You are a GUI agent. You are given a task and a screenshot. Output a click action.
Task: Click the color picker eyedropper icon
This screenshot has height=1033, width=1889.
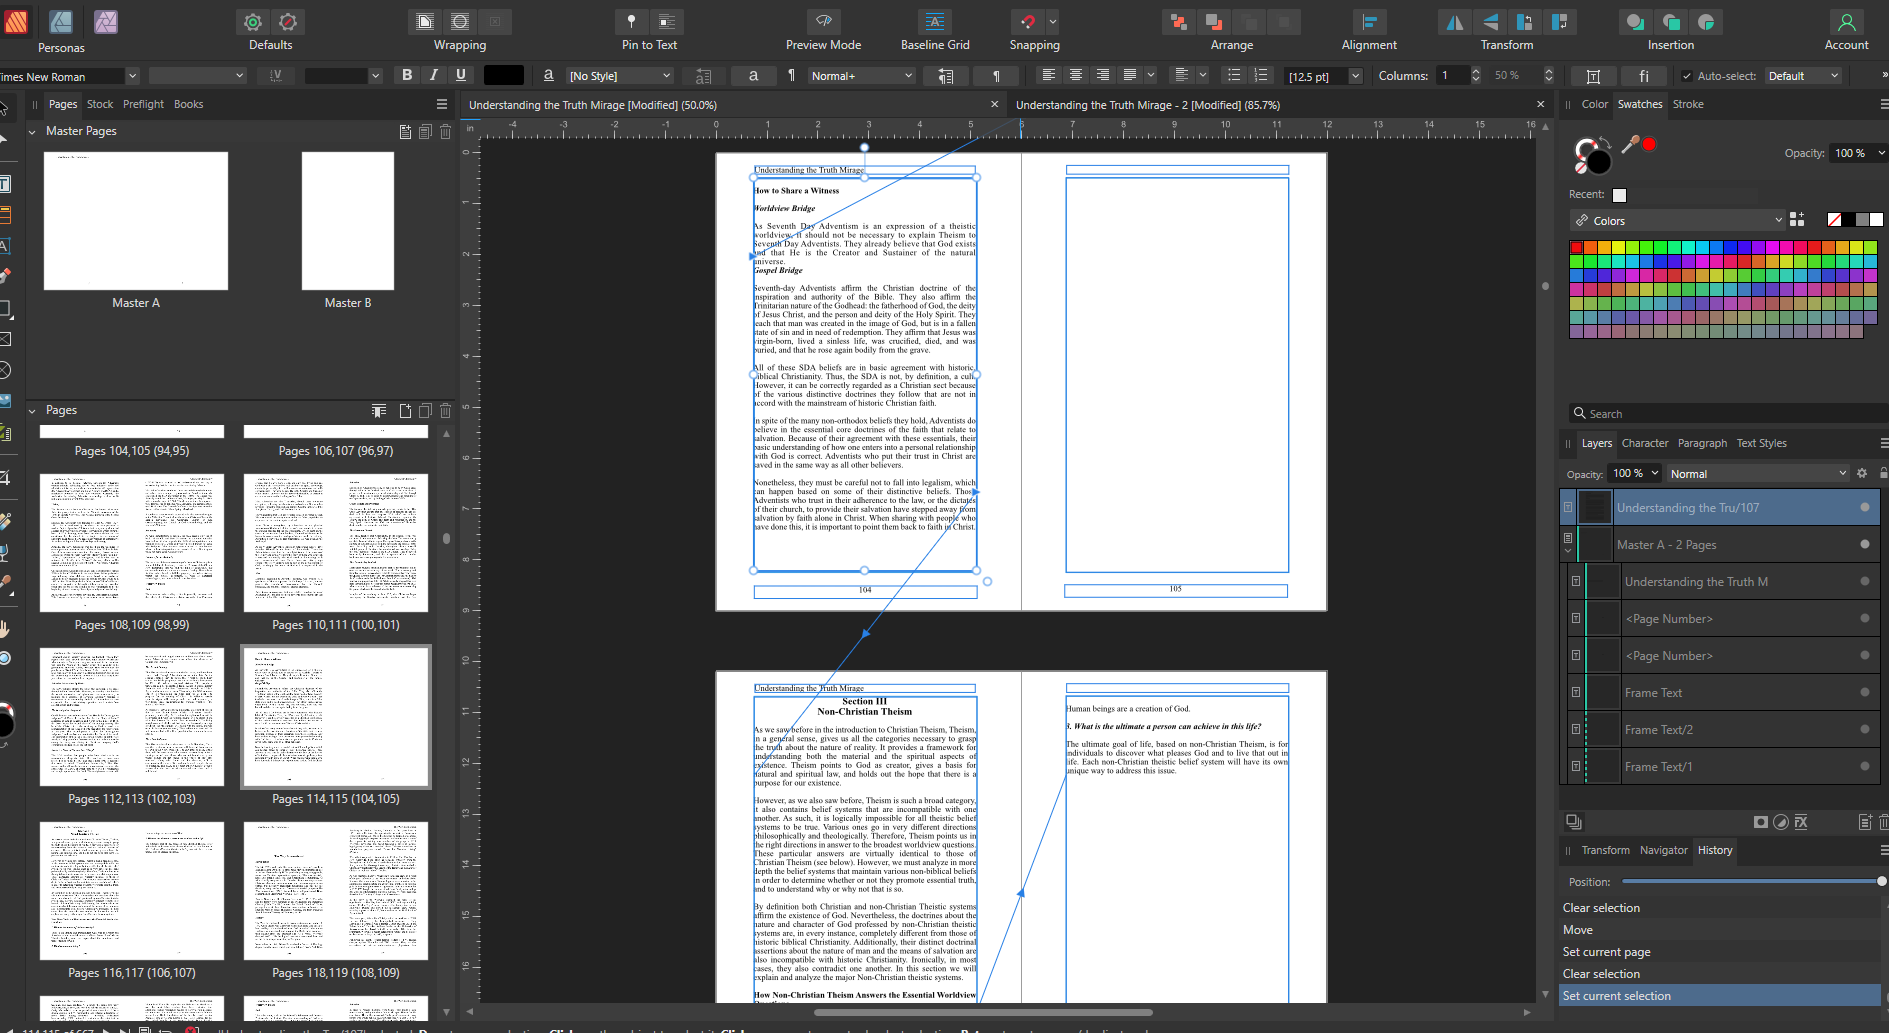(1630, 145)
